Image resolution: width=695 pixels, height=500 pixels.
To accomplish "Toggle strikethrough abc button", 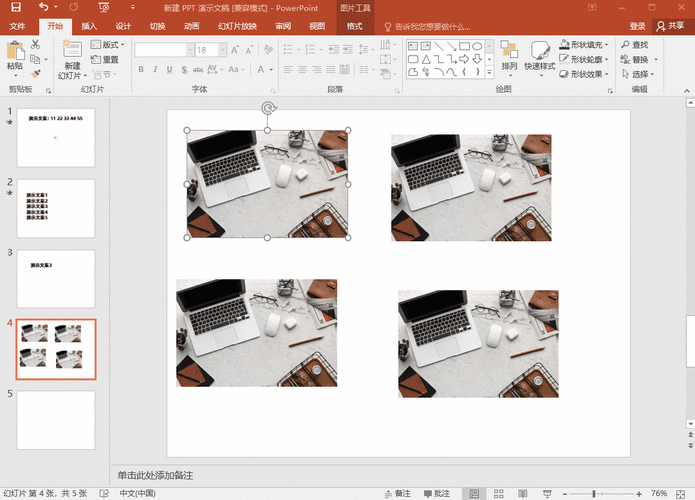I will click(198, 70).
